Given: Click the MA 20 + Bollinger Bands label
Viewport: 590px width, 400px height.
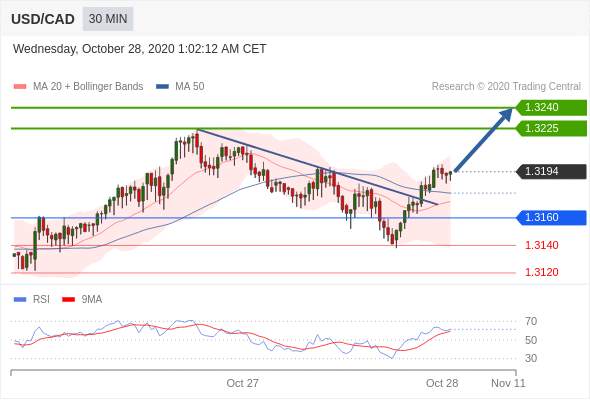Looking at the screenshot, I should 88,87.
